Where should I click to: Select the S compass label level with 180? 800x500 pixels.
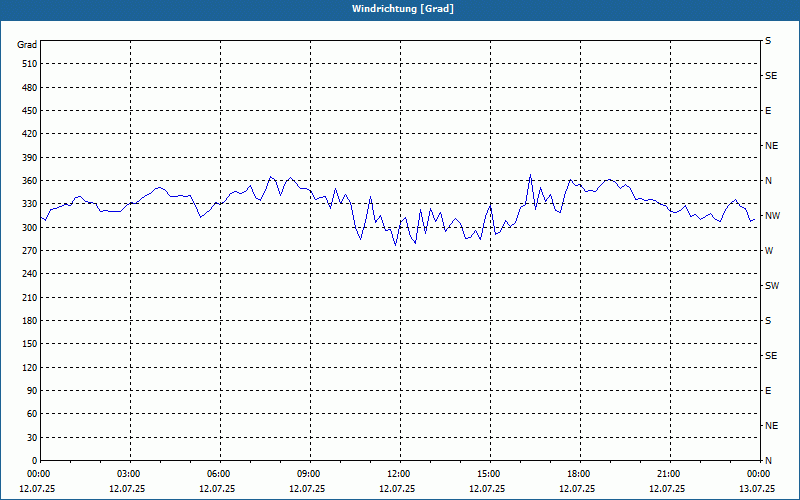(x=768, y=320)
